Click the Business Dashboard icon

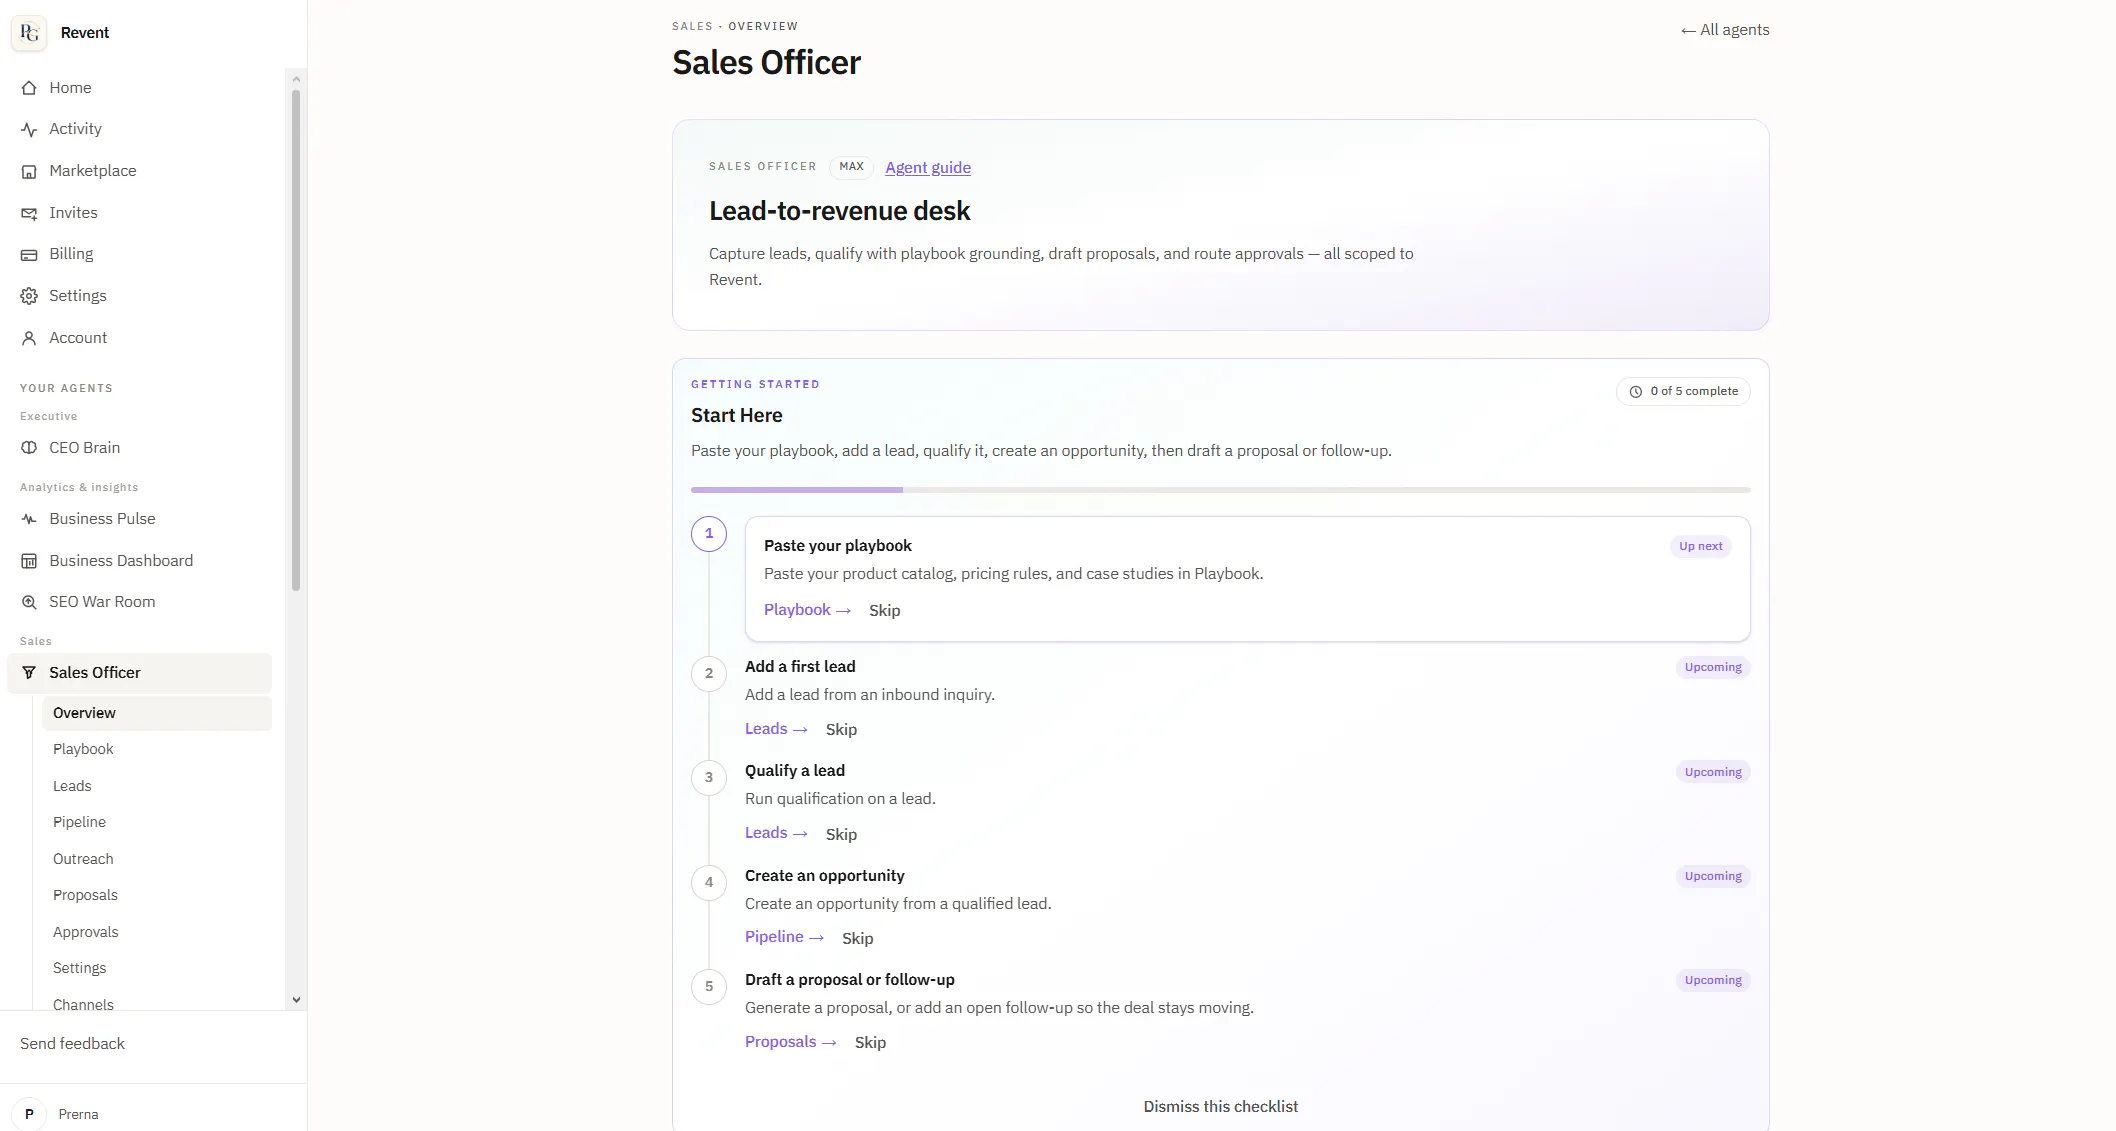point(29,561)
